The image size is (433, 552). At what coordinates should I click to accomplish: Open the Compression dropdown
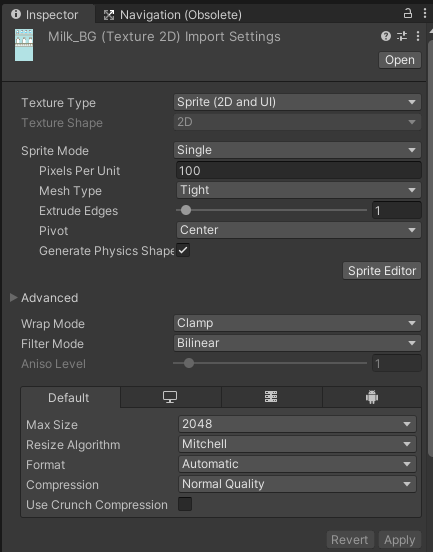click(x=297, y=484)
